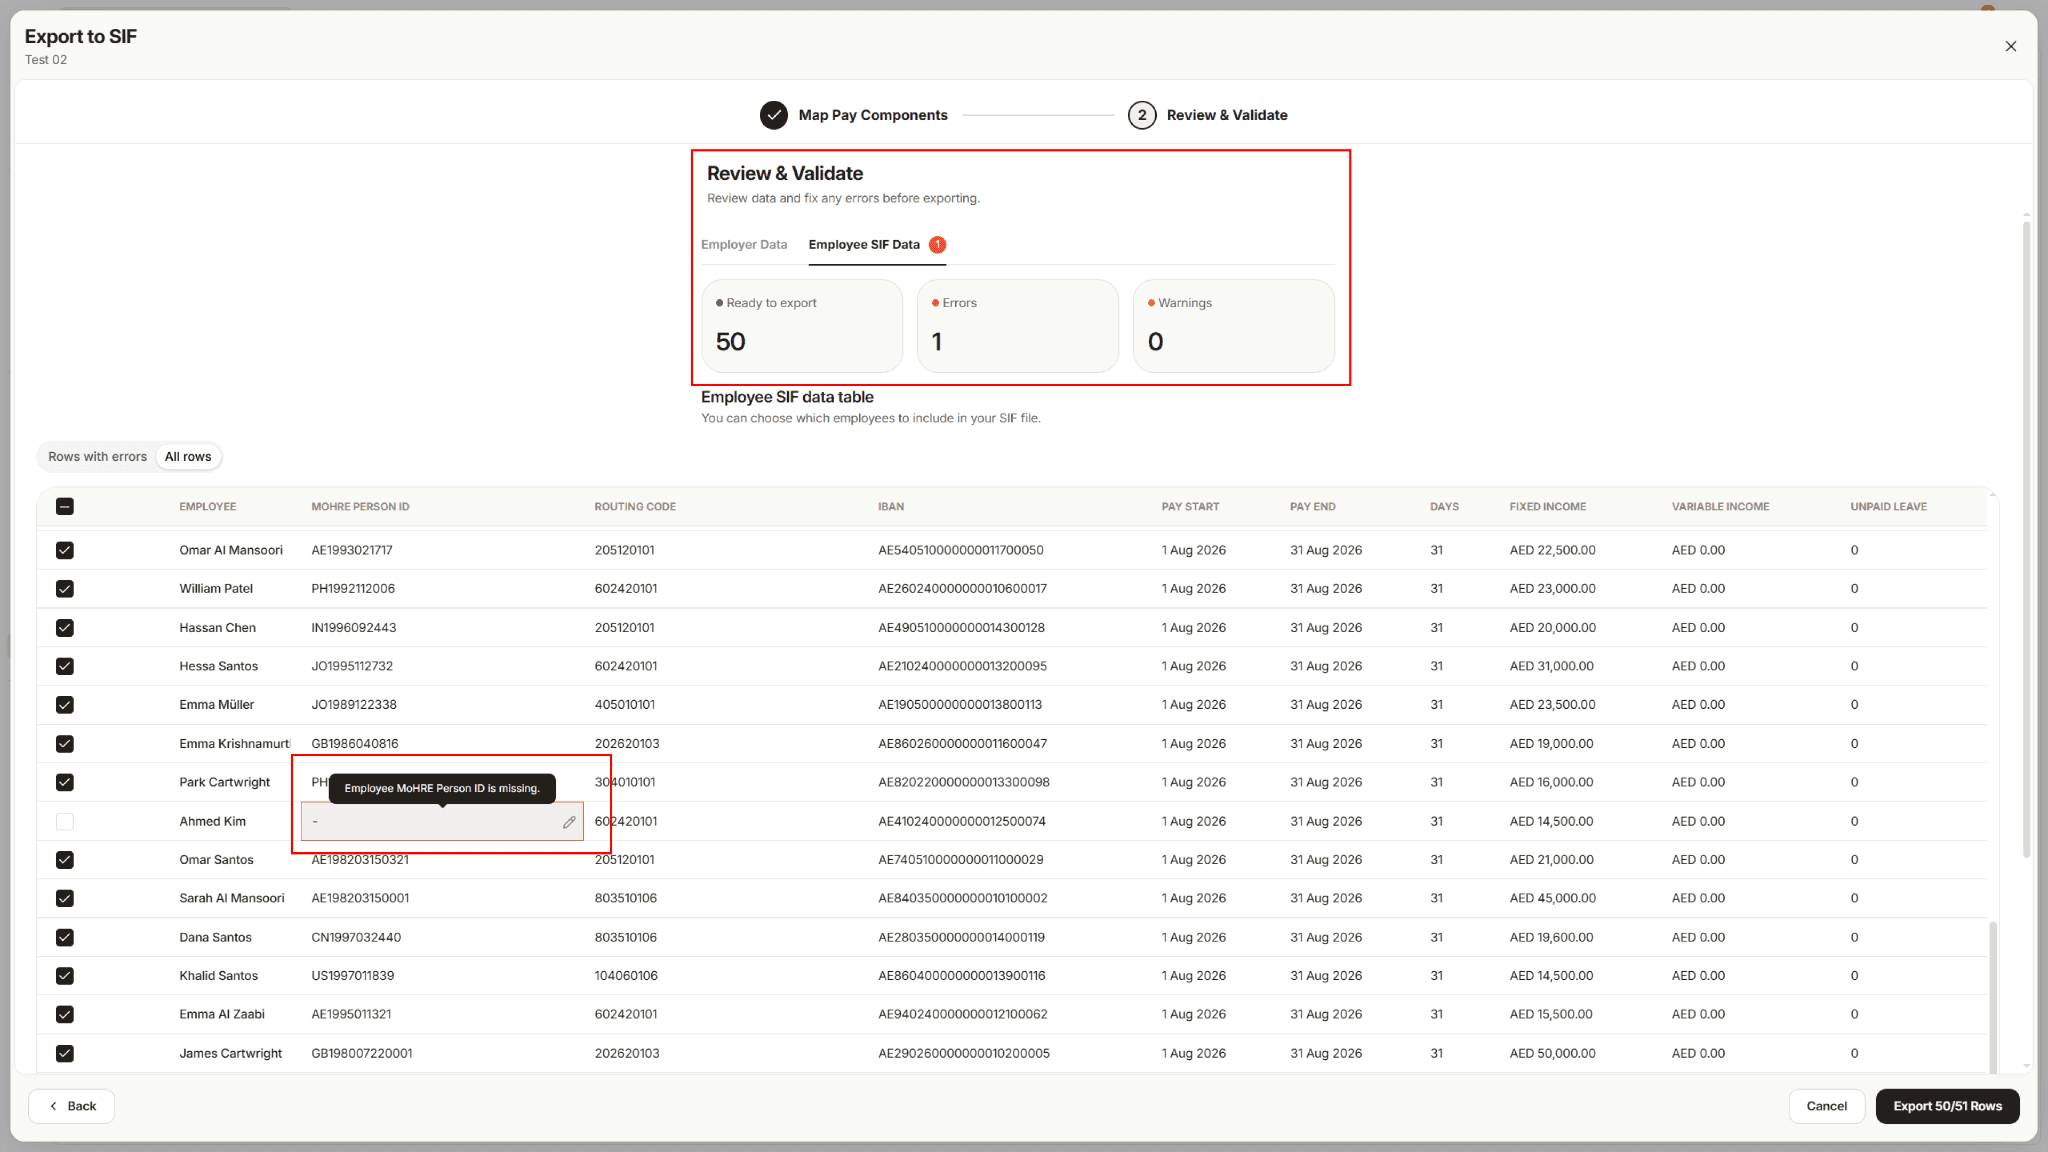Click the Back button

(x=72, y=1106)
